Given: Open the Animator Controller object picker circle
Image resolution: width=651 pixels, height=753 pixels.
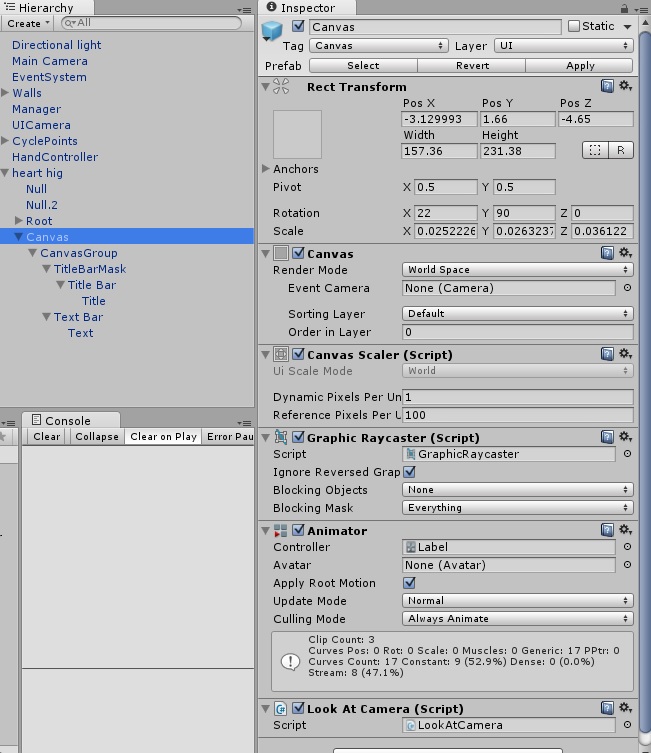Looking at the screenshot, I should 627,547.
